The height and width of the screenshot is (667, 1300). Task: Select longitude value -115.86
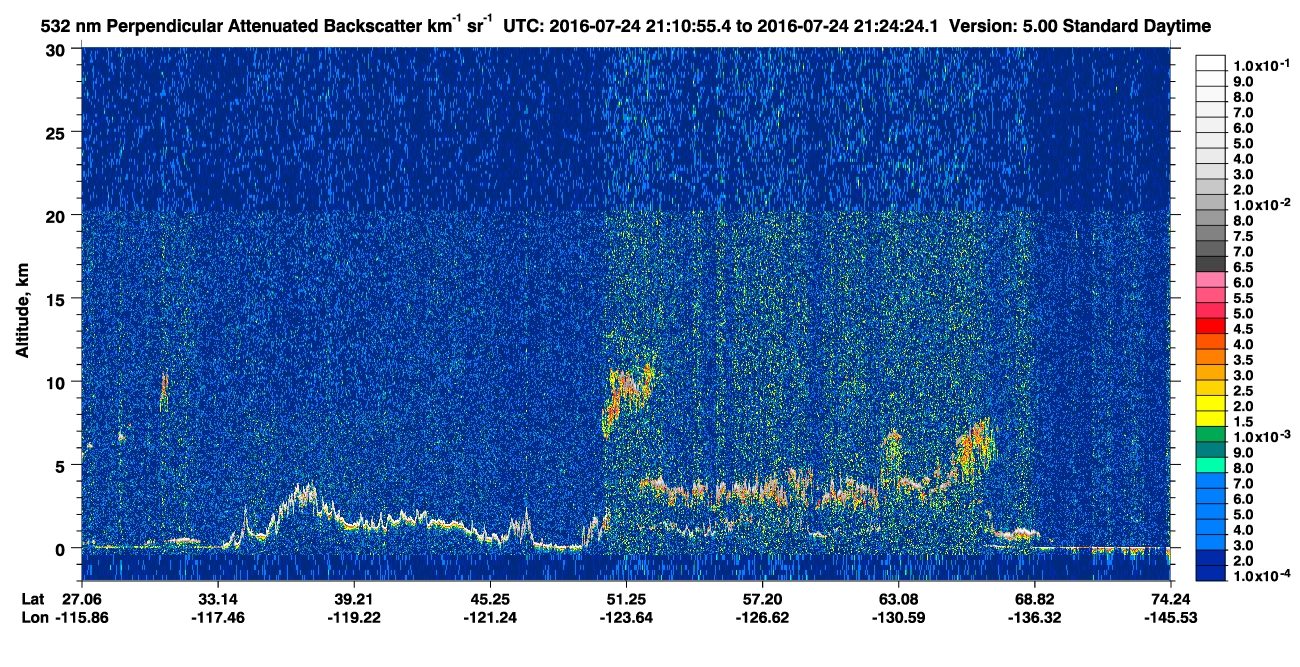click(x=81, y=618)
